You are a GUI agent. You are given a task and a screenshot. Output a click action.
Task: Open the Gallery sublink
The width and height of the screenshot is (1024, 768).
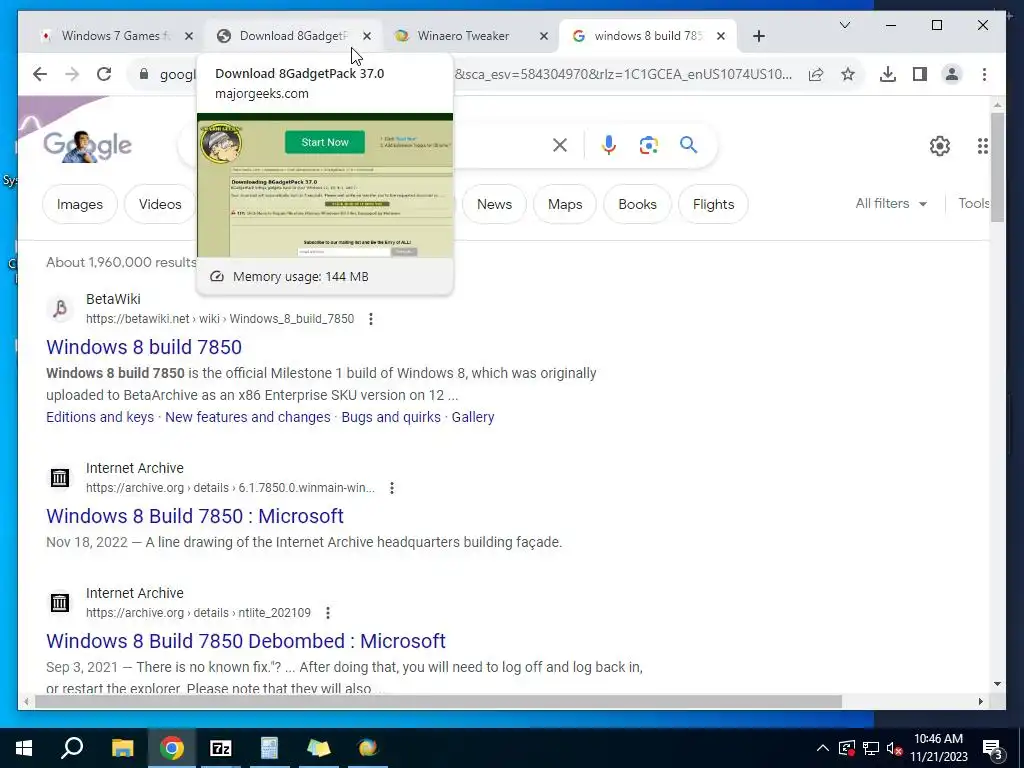coord(473,417)
